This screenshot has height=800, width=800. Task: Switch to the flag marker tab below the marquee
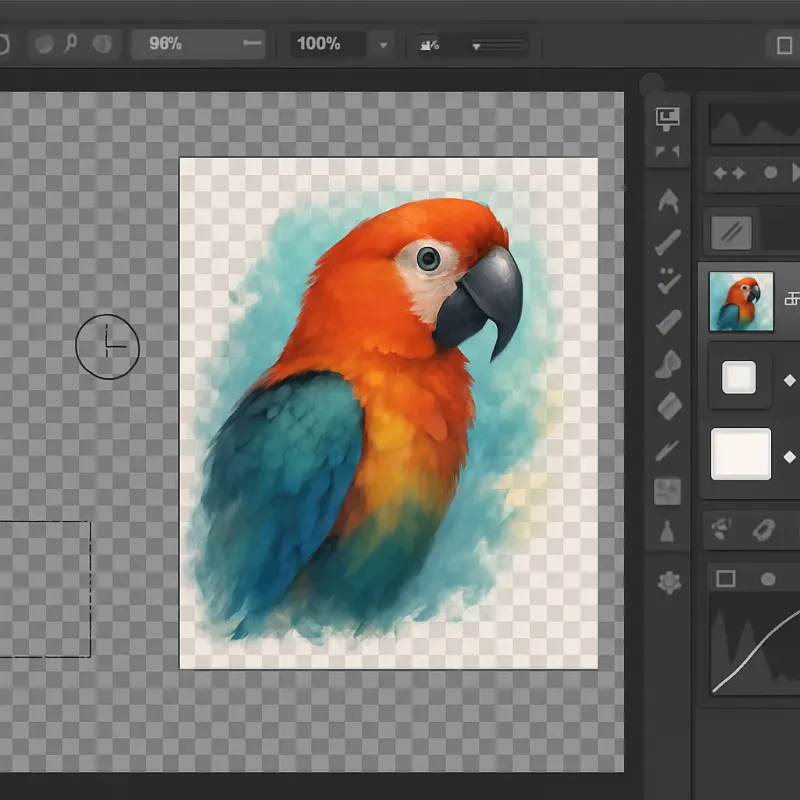click(667, 148)
